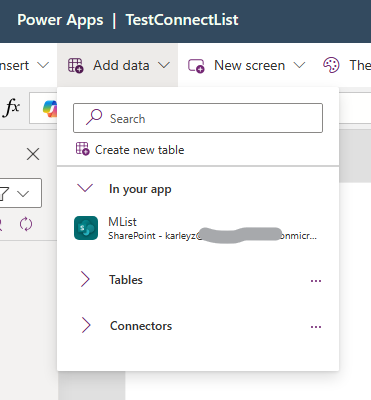
Task: Click the search magnifier icon
Action: click(94, 117)
